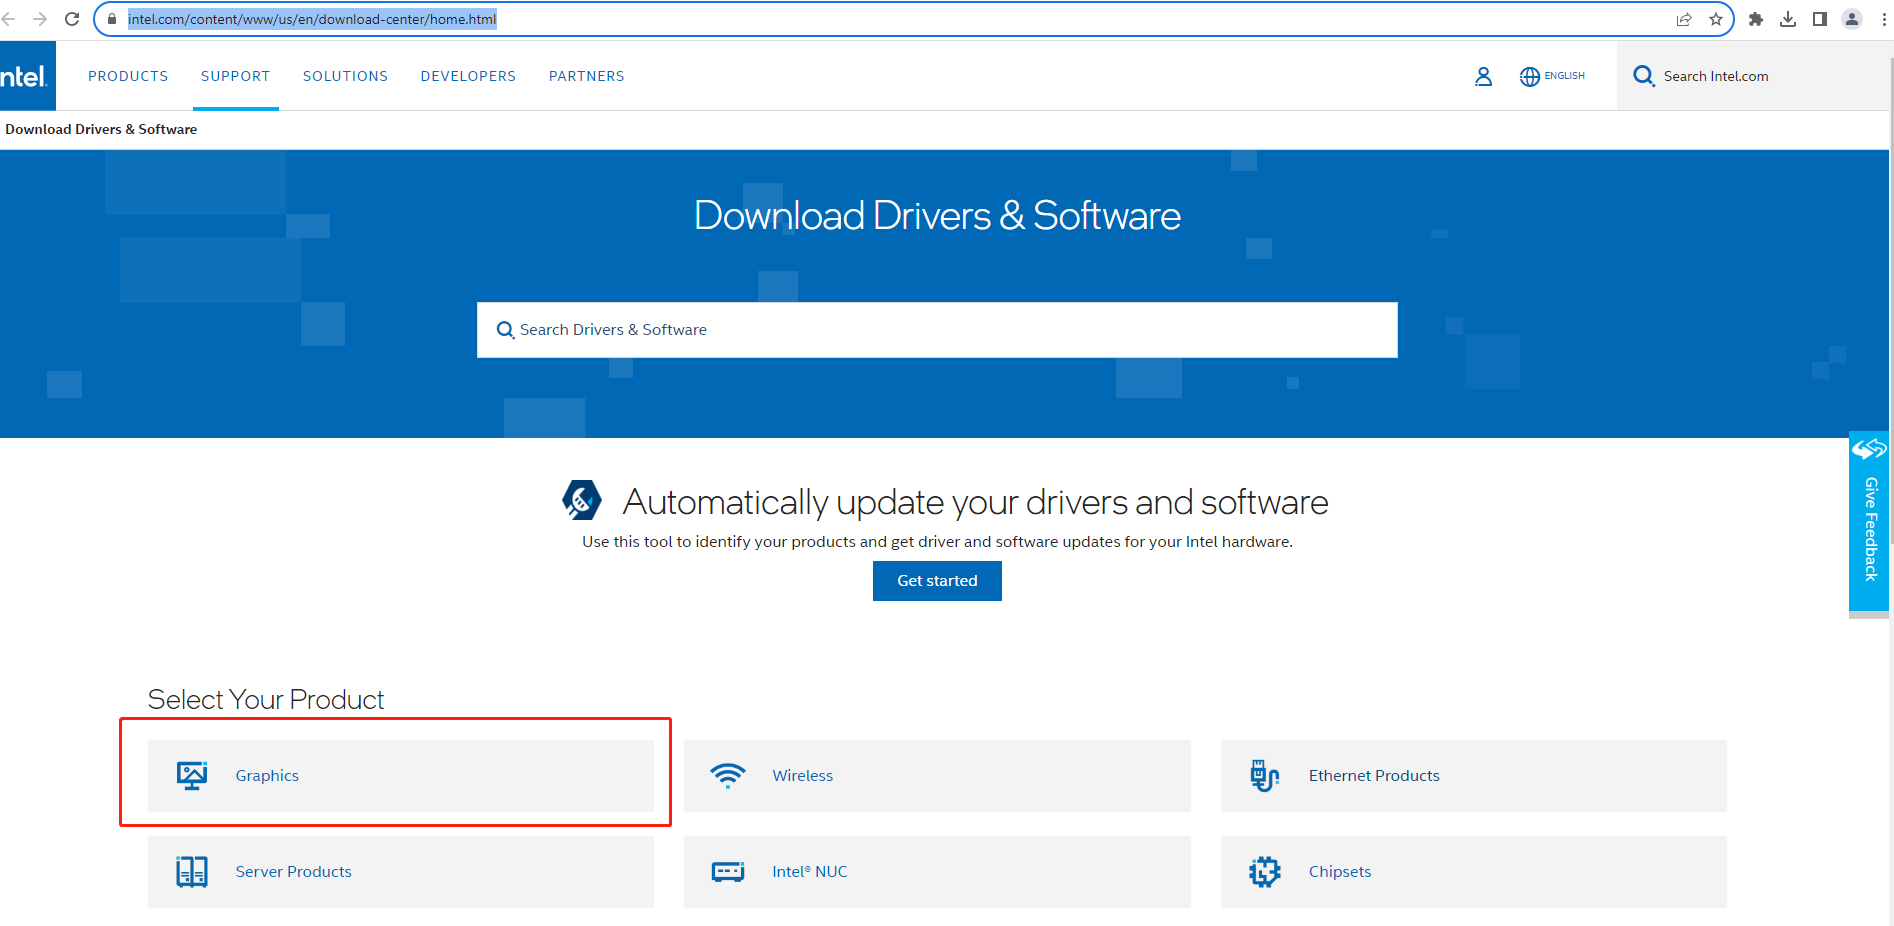Screen dimensions: 1894x926
Task: Expand the Solutions navigation menu
Action: [345, 76]
